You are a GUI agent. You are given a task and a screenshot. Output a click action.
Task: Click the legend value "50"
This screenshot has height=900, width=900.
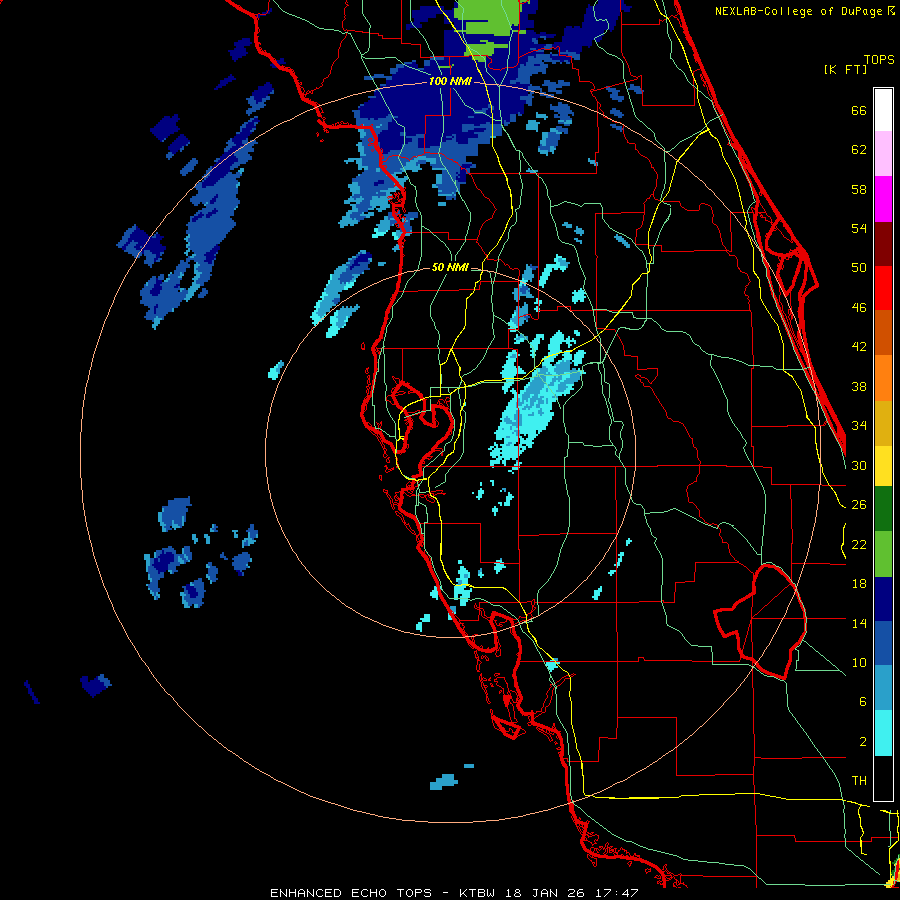859,268
